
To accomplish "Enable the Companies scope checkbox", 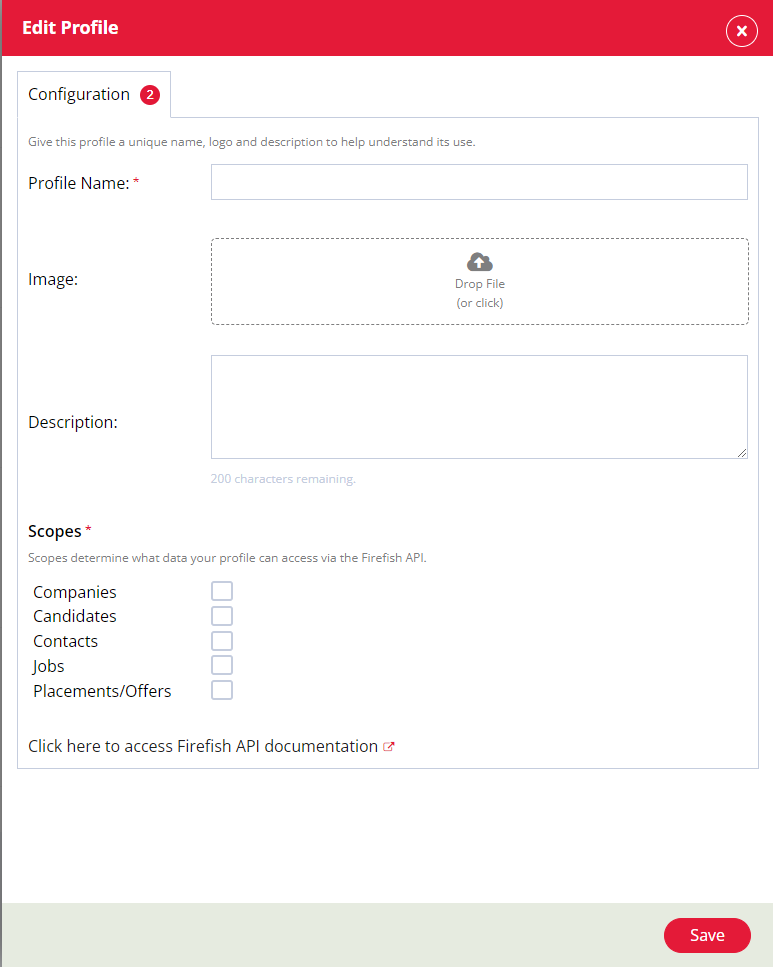I will [x=221, y=591].
